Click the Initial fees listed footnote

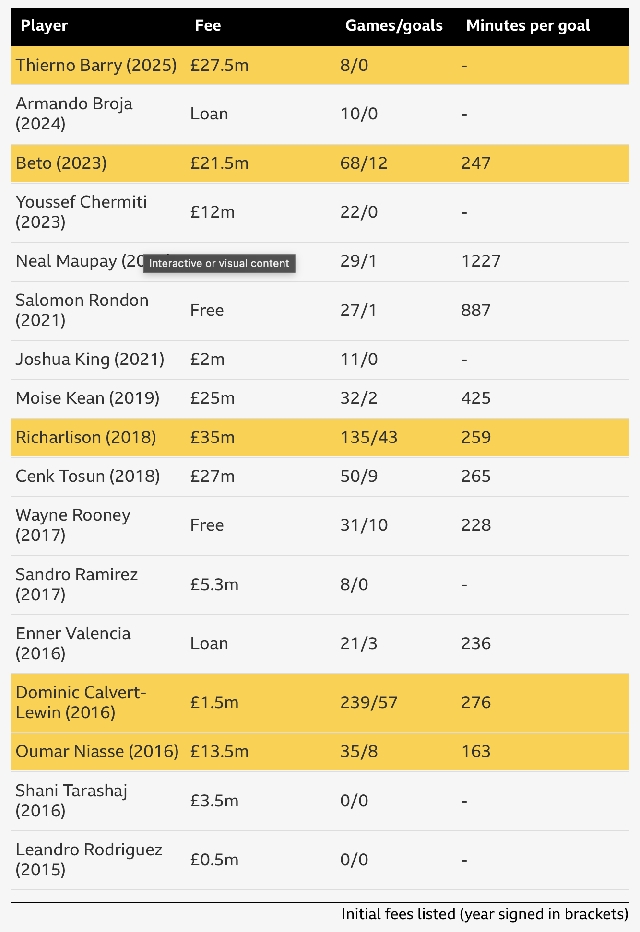[x=484, y=914]
